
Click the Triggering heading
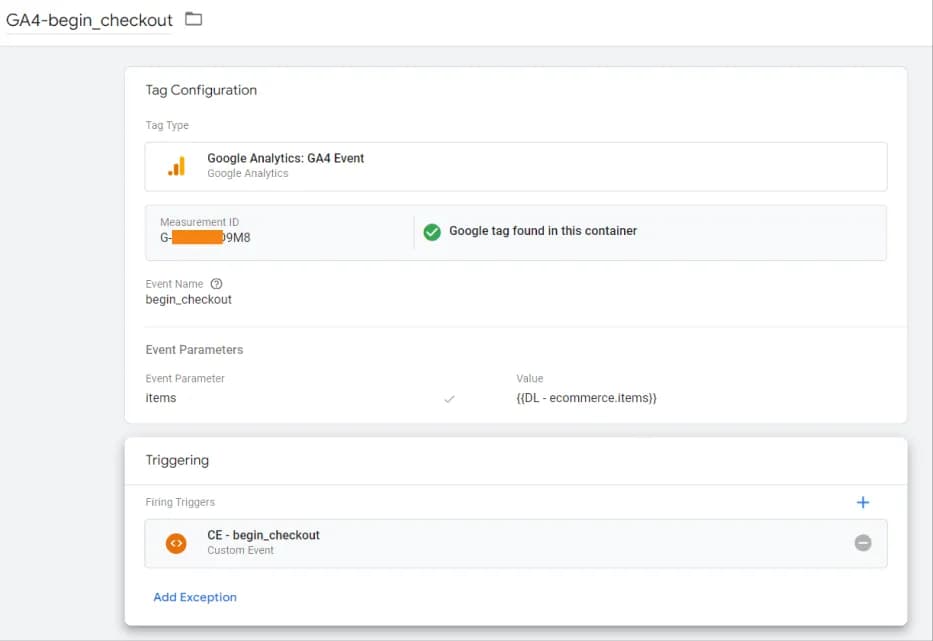click(x=177, y=460)
